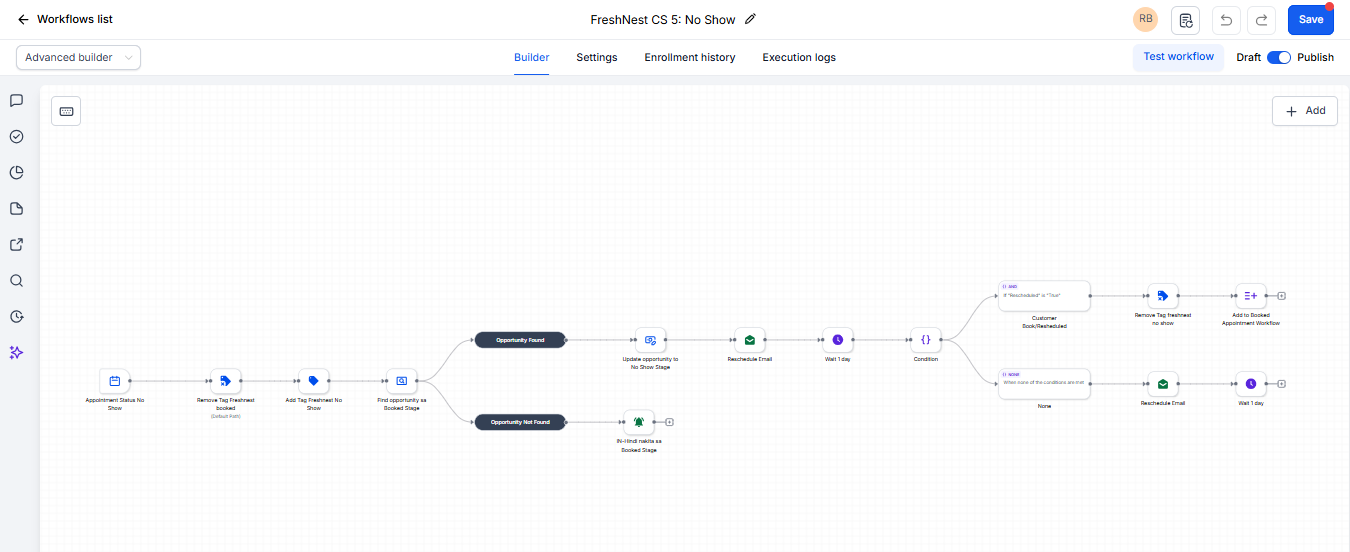Click the Publish label
1350x552 pixels.
click(1315, 58)
